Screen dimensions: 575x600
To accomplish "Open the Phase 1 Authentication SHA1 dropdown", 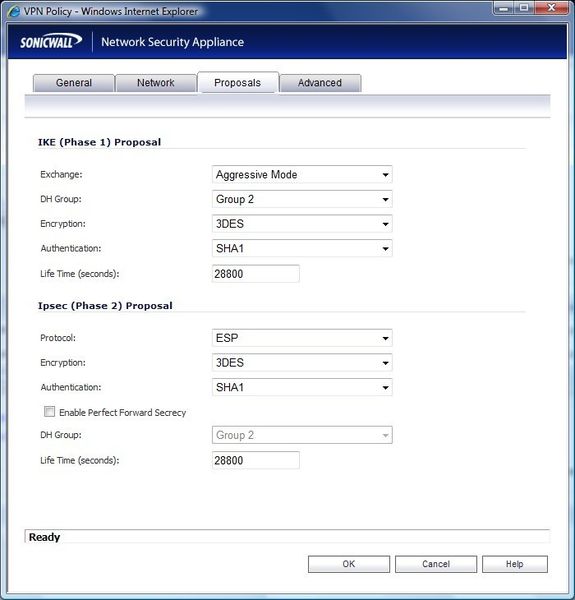I will coord(302,249).
